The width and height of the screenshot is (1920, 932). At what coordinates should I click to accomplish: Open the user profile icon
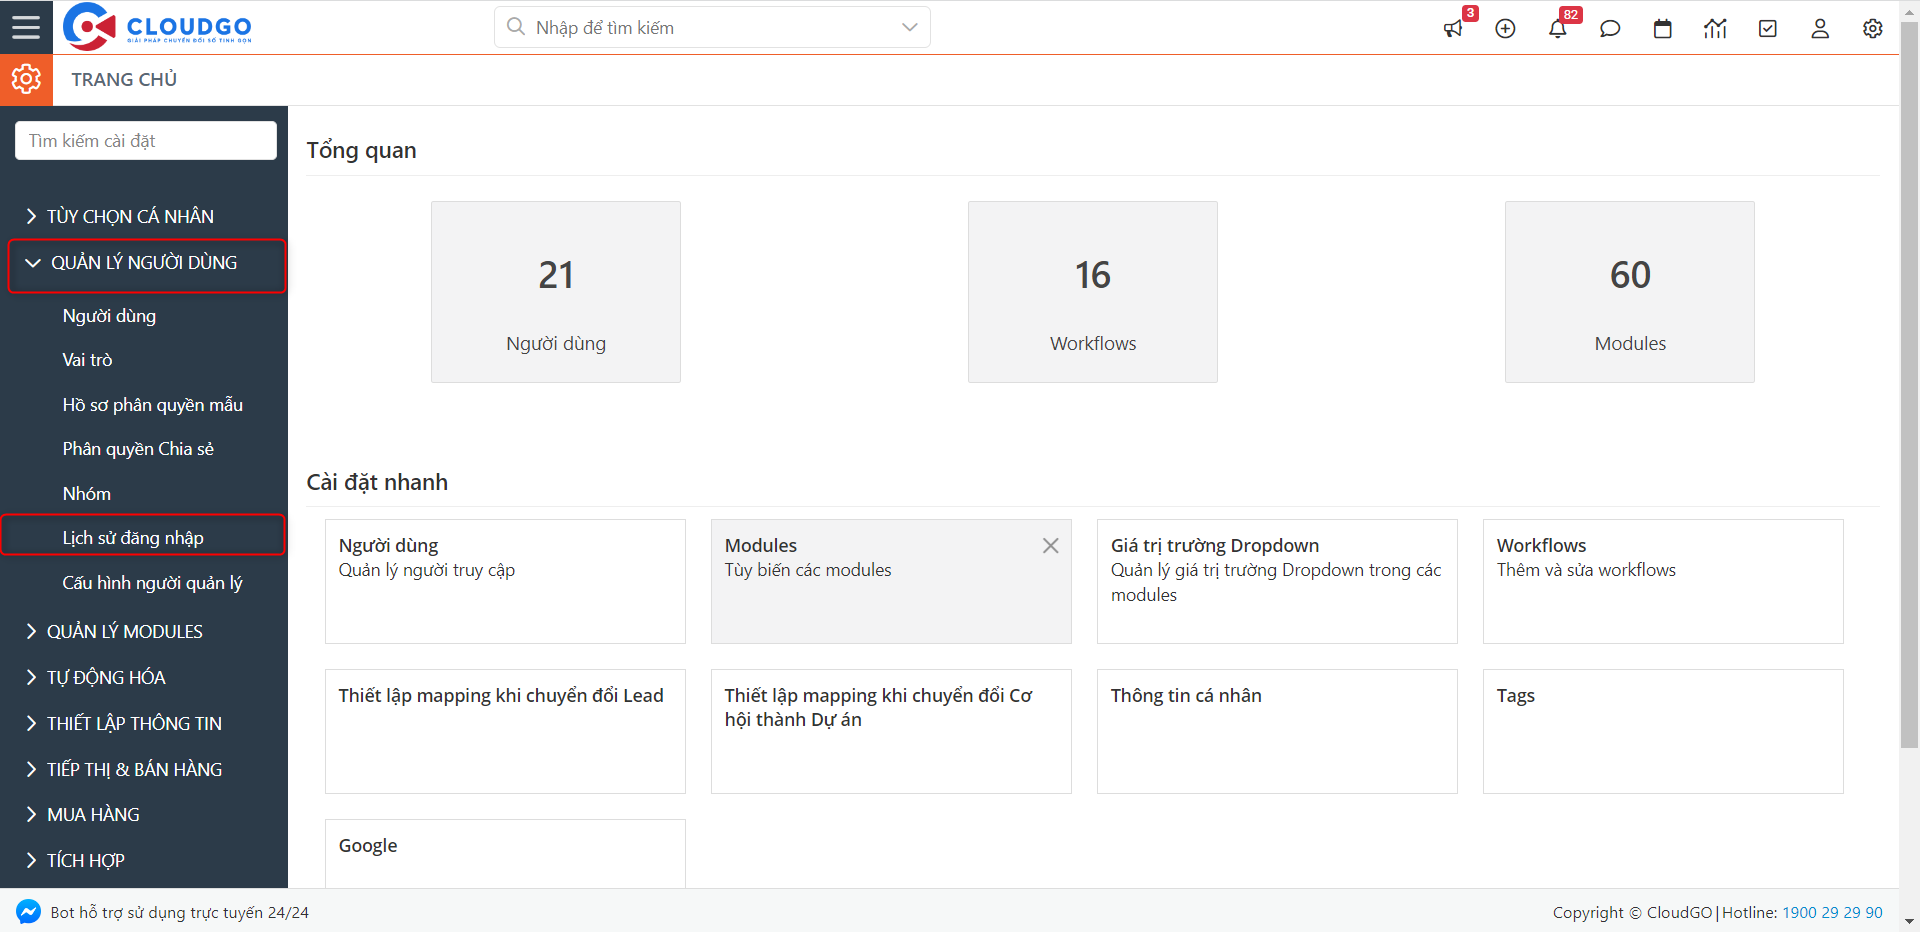pyautogui.click(x=1820, y=29)
